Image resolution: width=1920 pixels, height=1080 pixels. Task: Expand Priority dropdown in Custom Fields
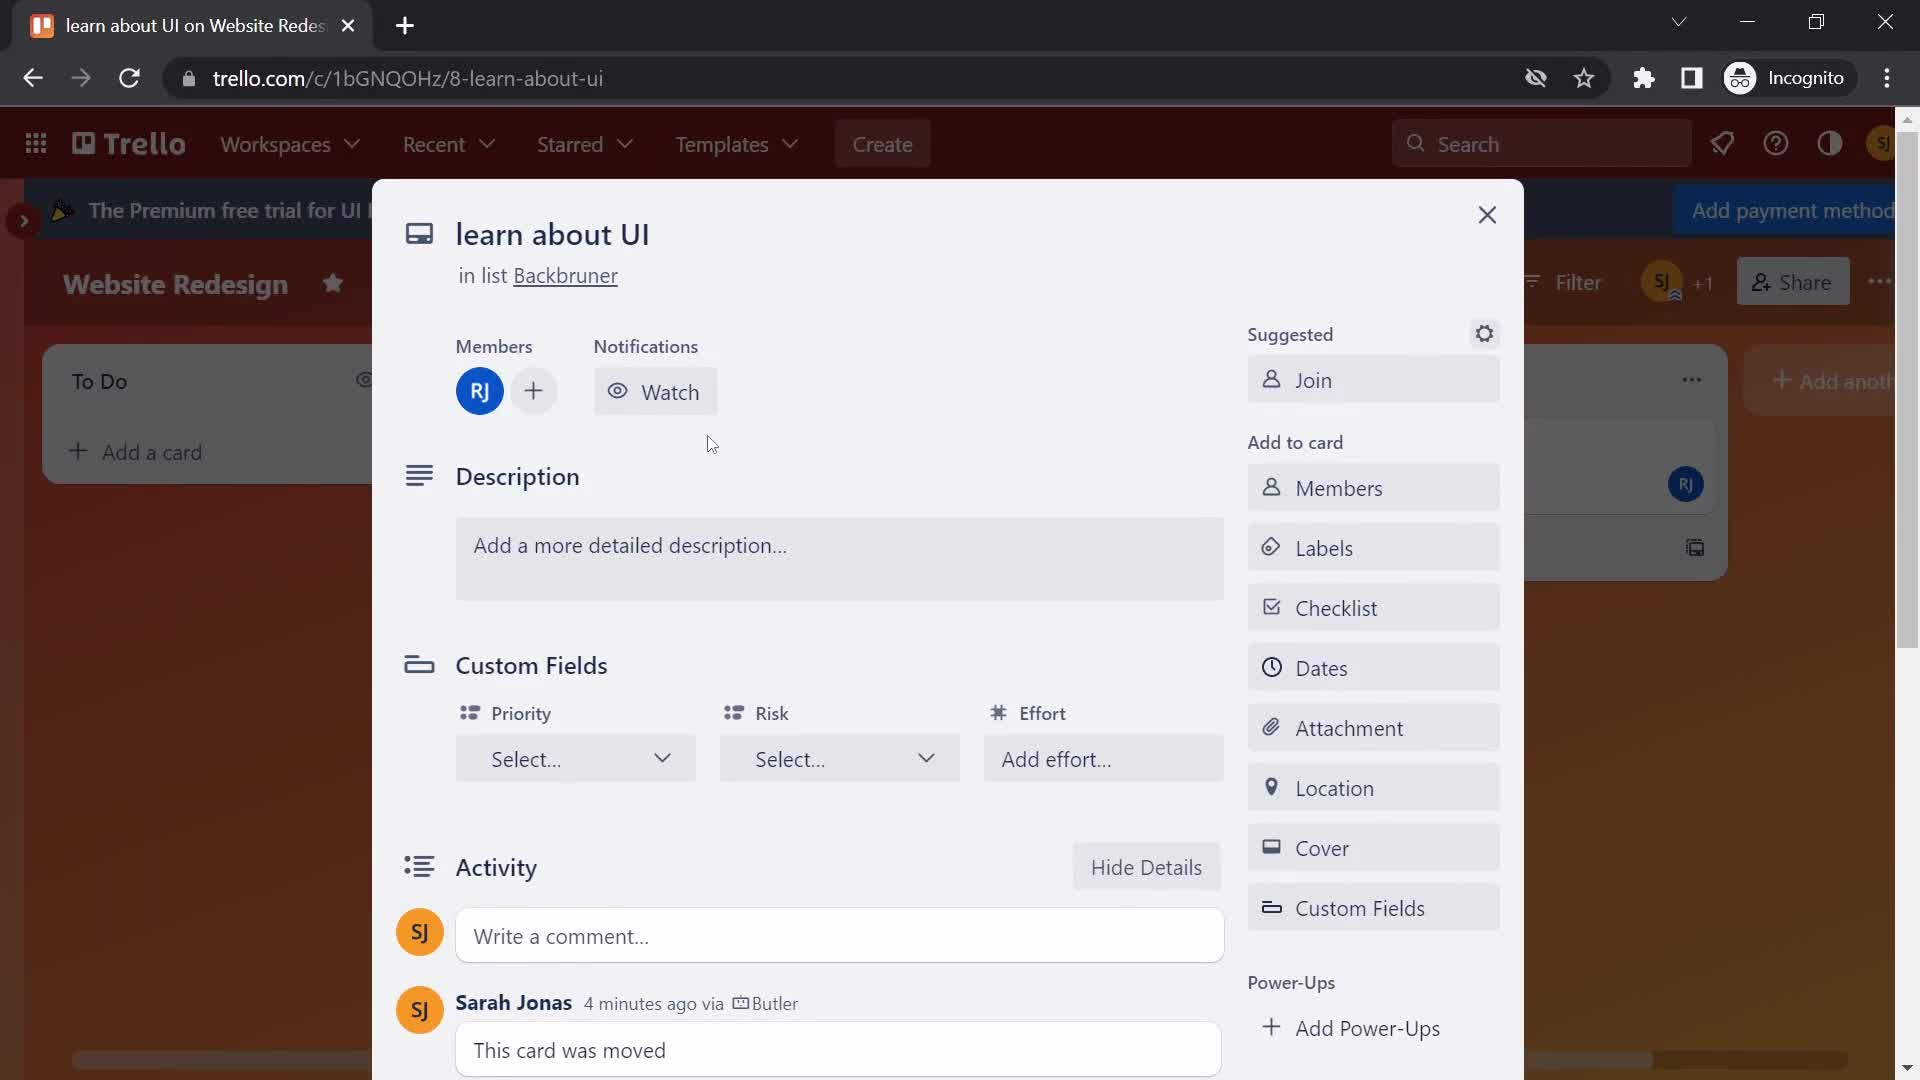click(576, 757)
